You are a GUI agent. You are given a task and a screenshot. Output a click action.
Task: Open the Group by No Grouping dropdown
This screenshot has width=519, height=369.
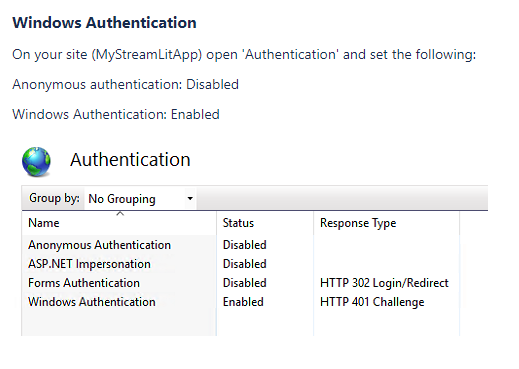pos(140,199)
